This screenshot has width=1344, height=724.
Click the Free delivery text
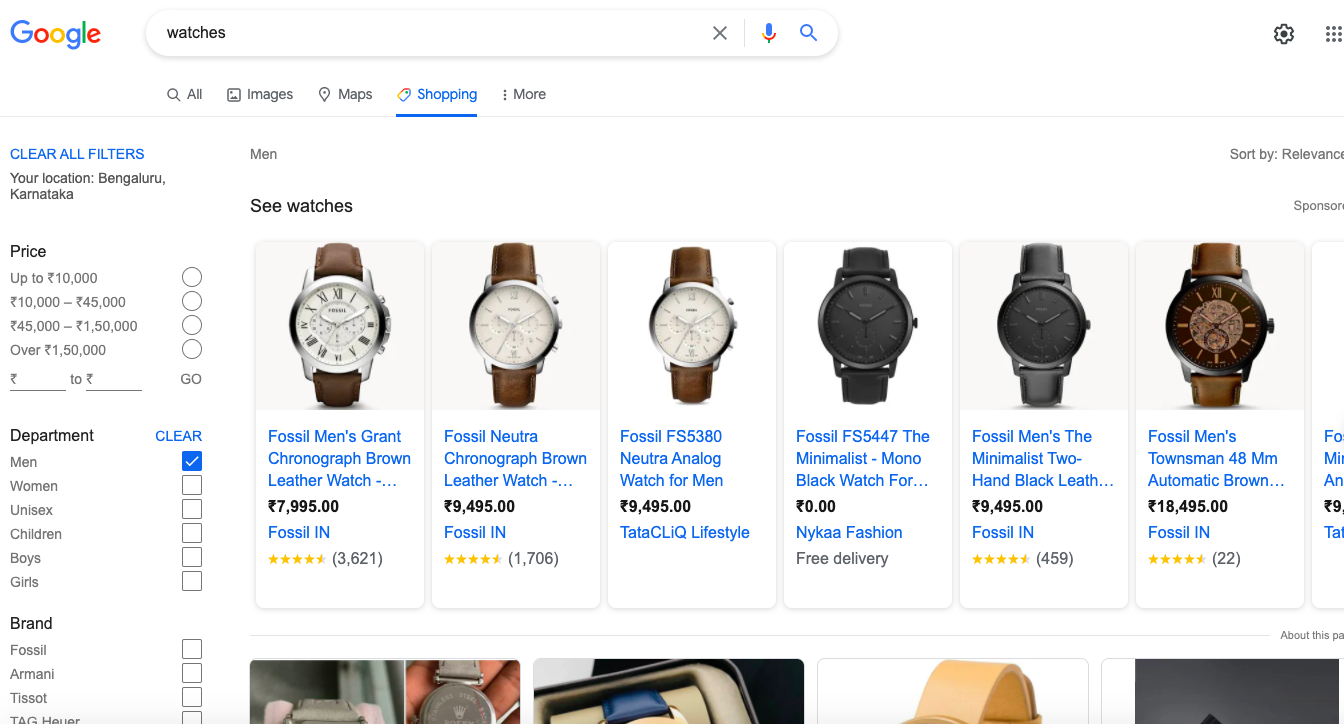(842, 558)
